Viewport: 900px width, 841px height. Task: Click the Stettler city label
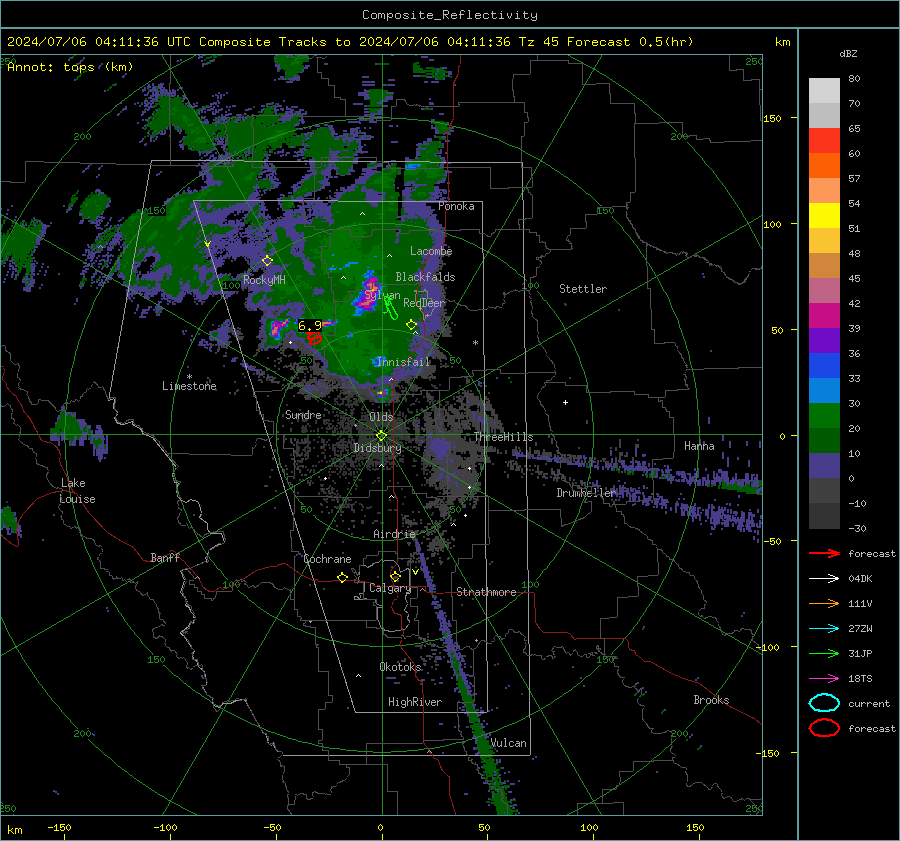(x=583, y=289)
